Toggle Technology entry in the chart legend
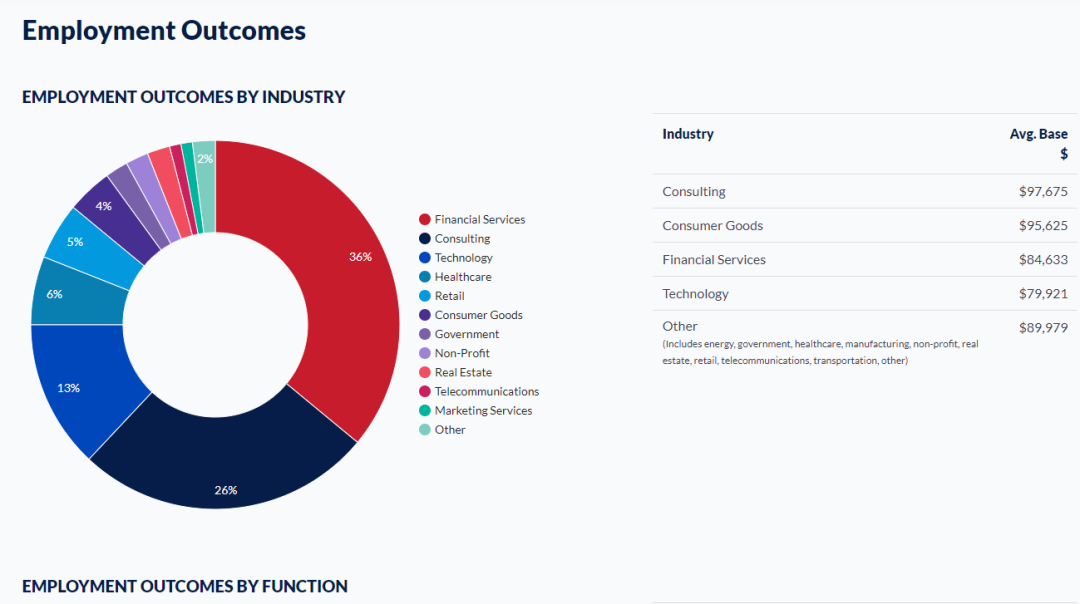The width and height of the screenshot is (1080, 604). (x=463, y=258)
